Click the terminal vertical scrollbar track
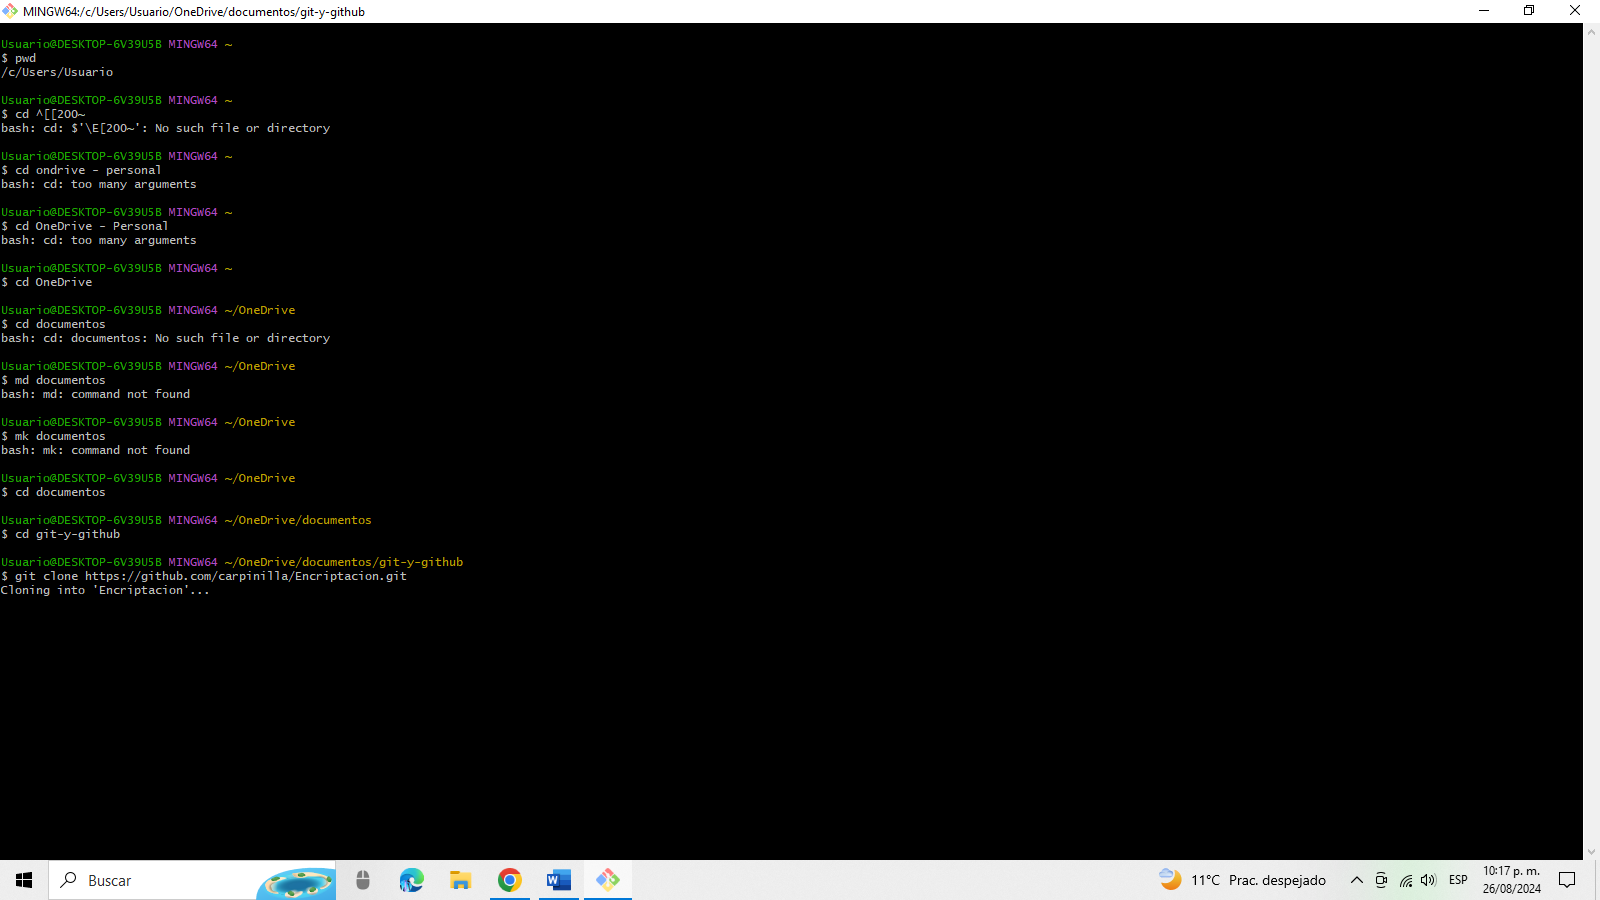The height and width of the screenshot is (900, 1600). (1591, 442)
